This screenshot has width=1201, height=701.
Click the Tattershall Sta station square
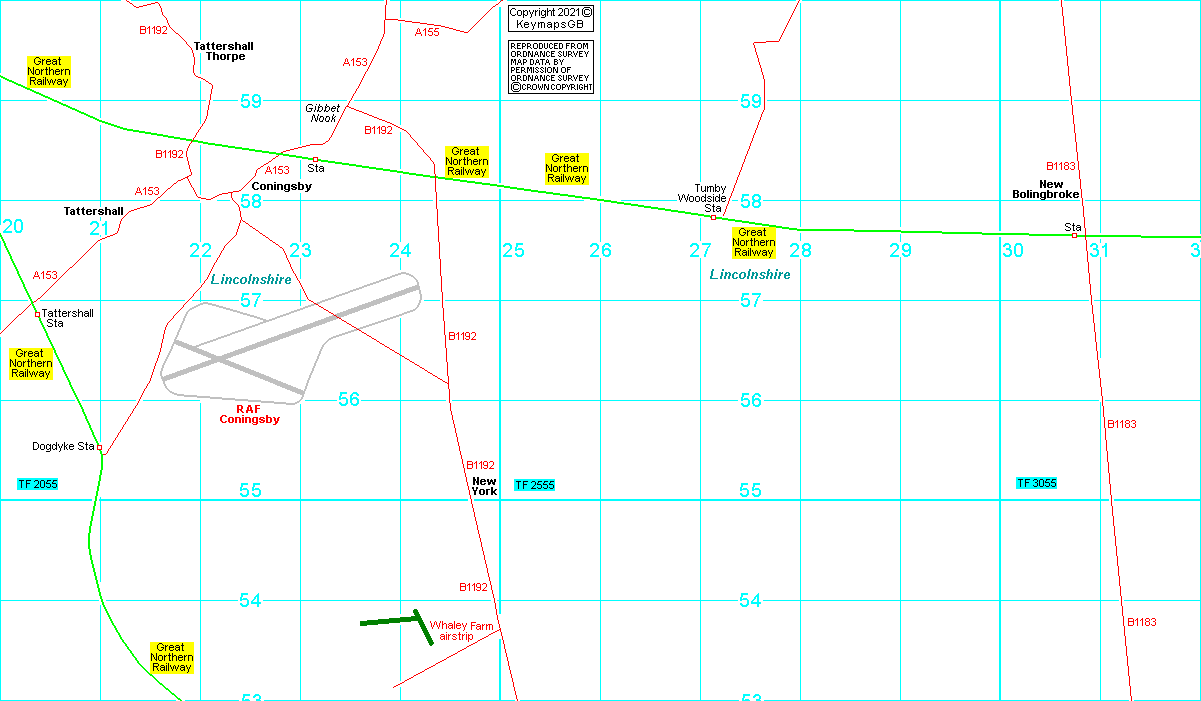[38, 314]
